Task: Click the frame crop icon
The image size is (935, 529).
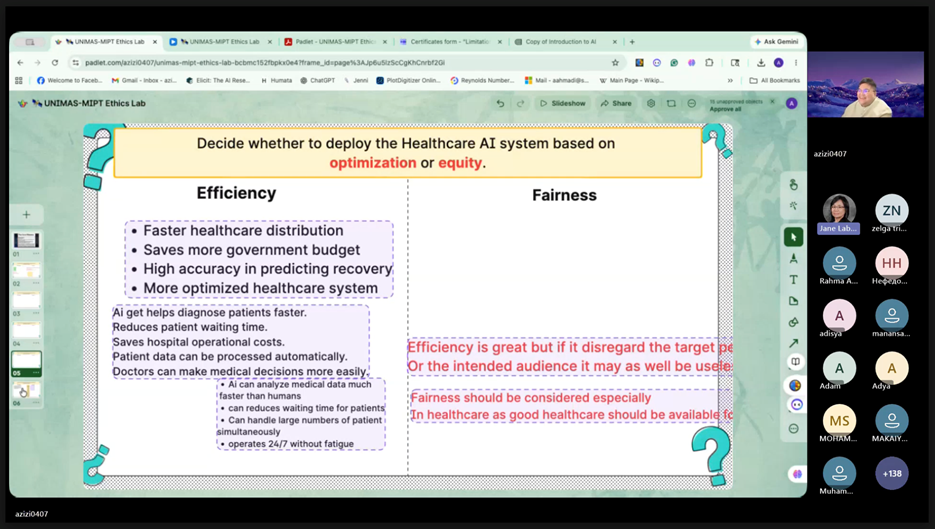Action: click(x=671, y=103)
